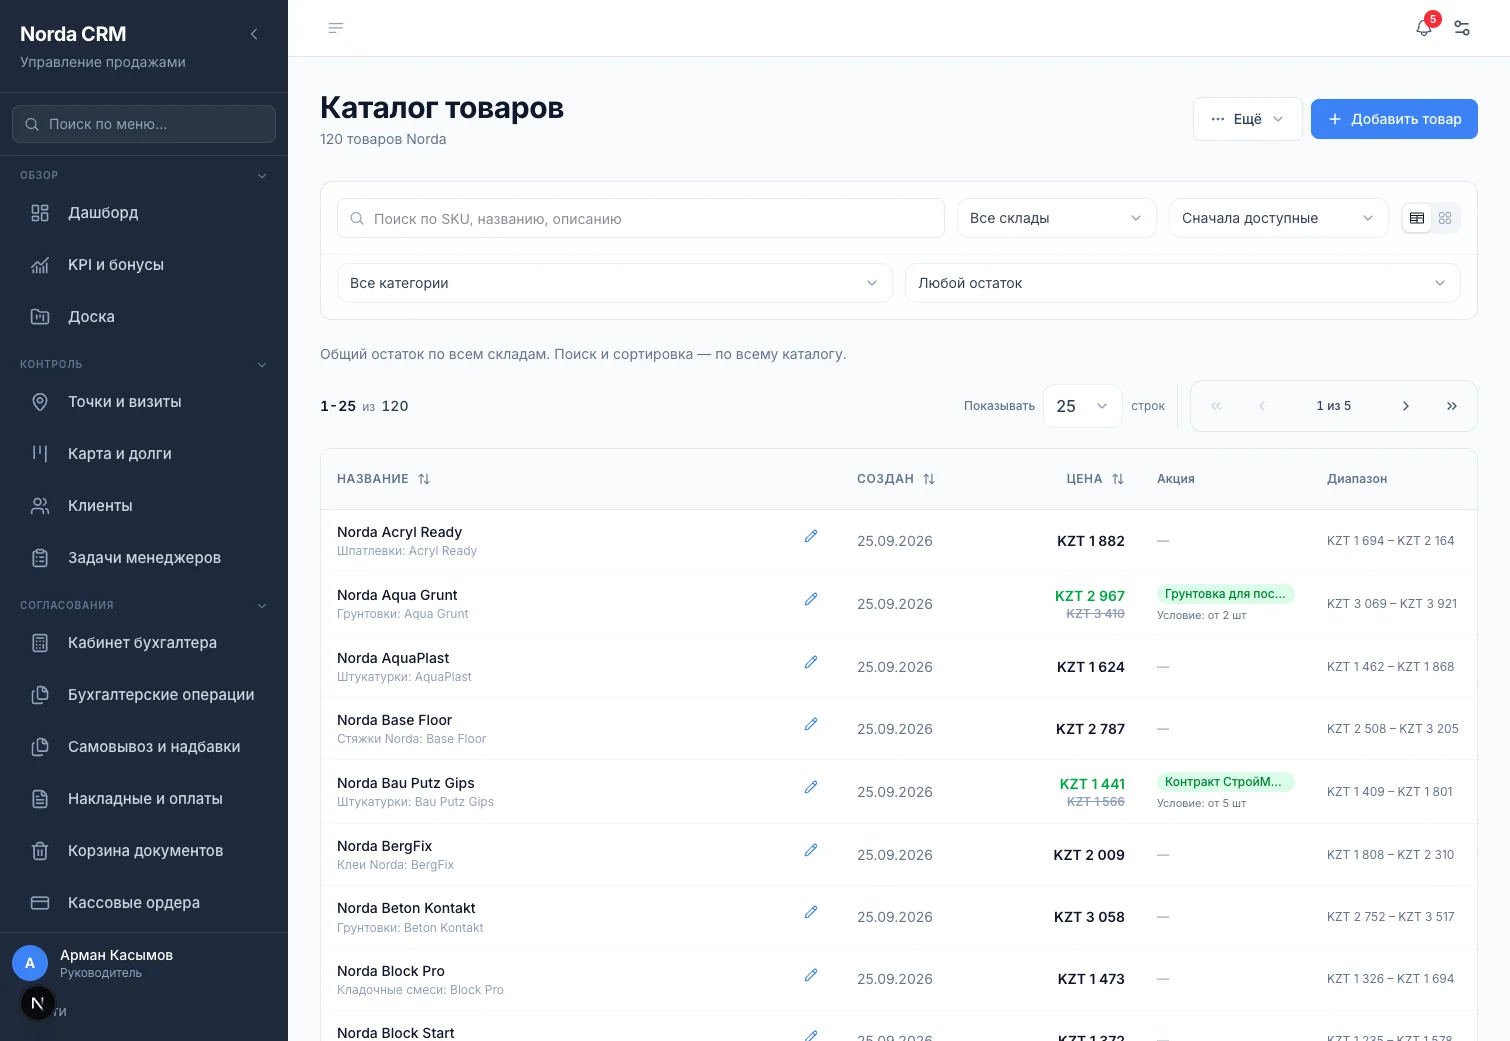1510x1041 pixels.
Task: Collapse the Согласования sidebar group
Action: 262,606
